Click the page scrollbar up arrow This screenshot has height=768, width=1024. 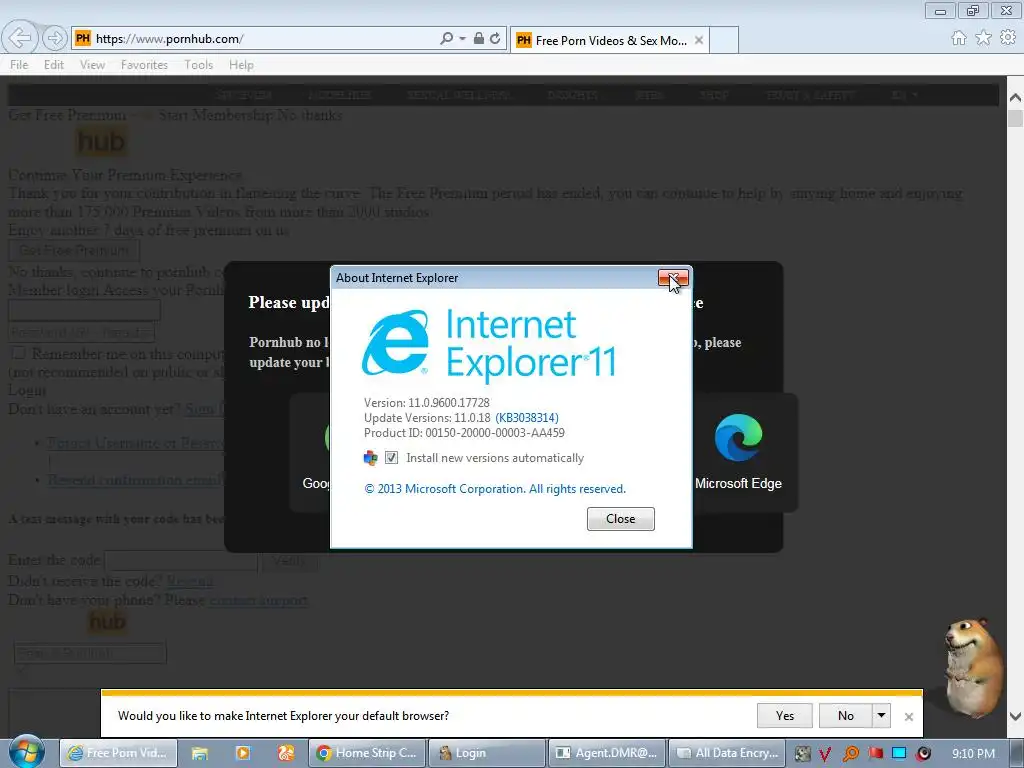click(1015, 98)
